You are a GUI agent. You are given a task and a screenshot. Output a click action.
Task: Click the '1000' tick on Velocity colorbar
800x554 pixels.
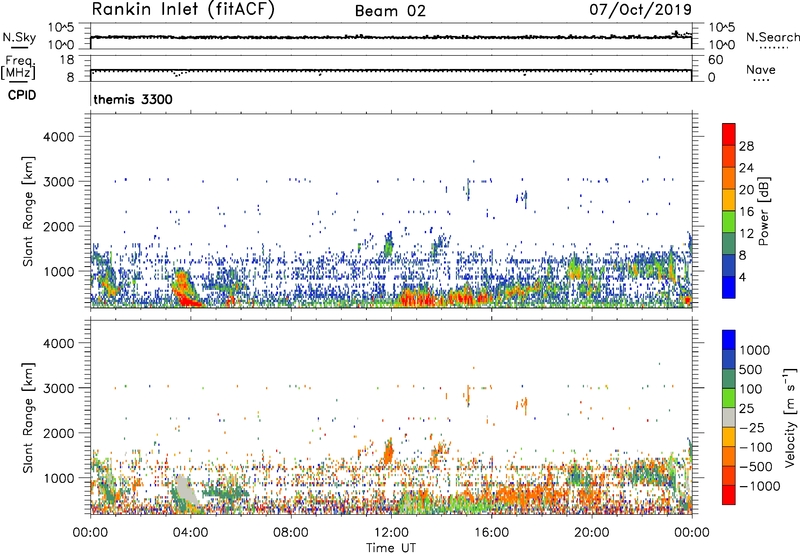[755, 350]
